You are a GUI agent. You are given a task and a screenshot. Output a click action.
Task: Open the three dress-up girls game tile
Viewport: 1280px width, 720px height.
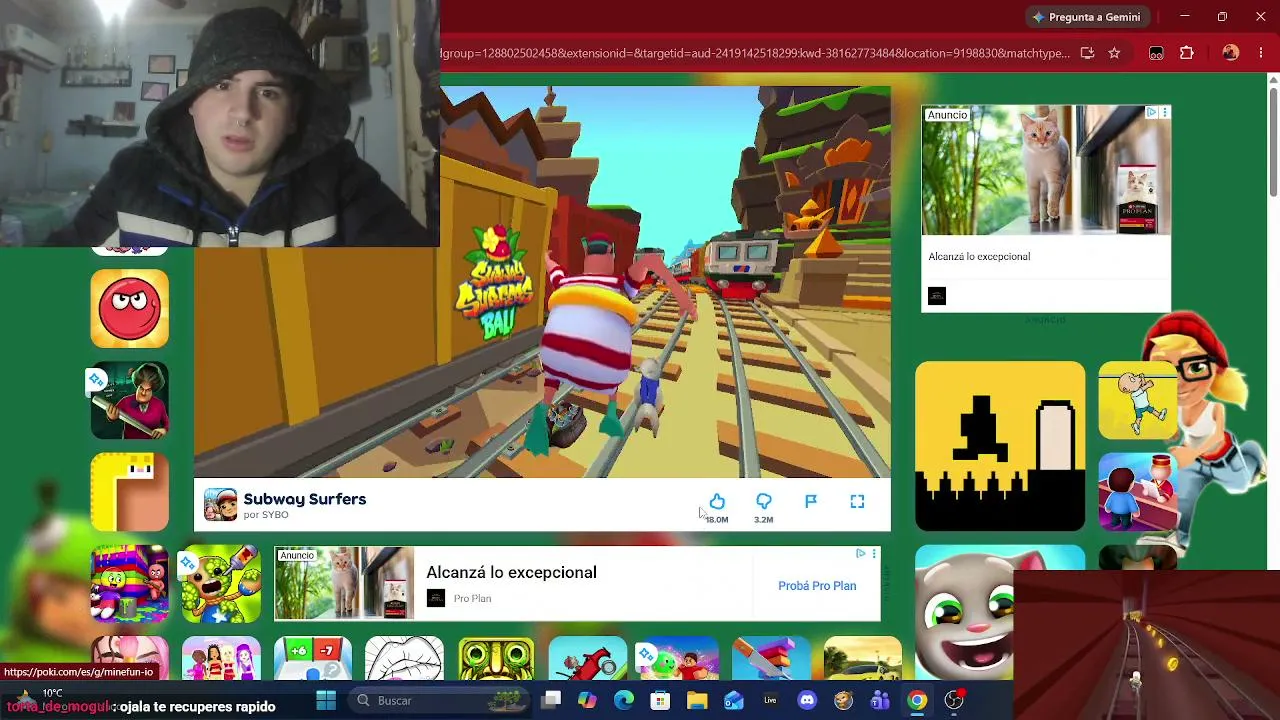pos(221,658)
